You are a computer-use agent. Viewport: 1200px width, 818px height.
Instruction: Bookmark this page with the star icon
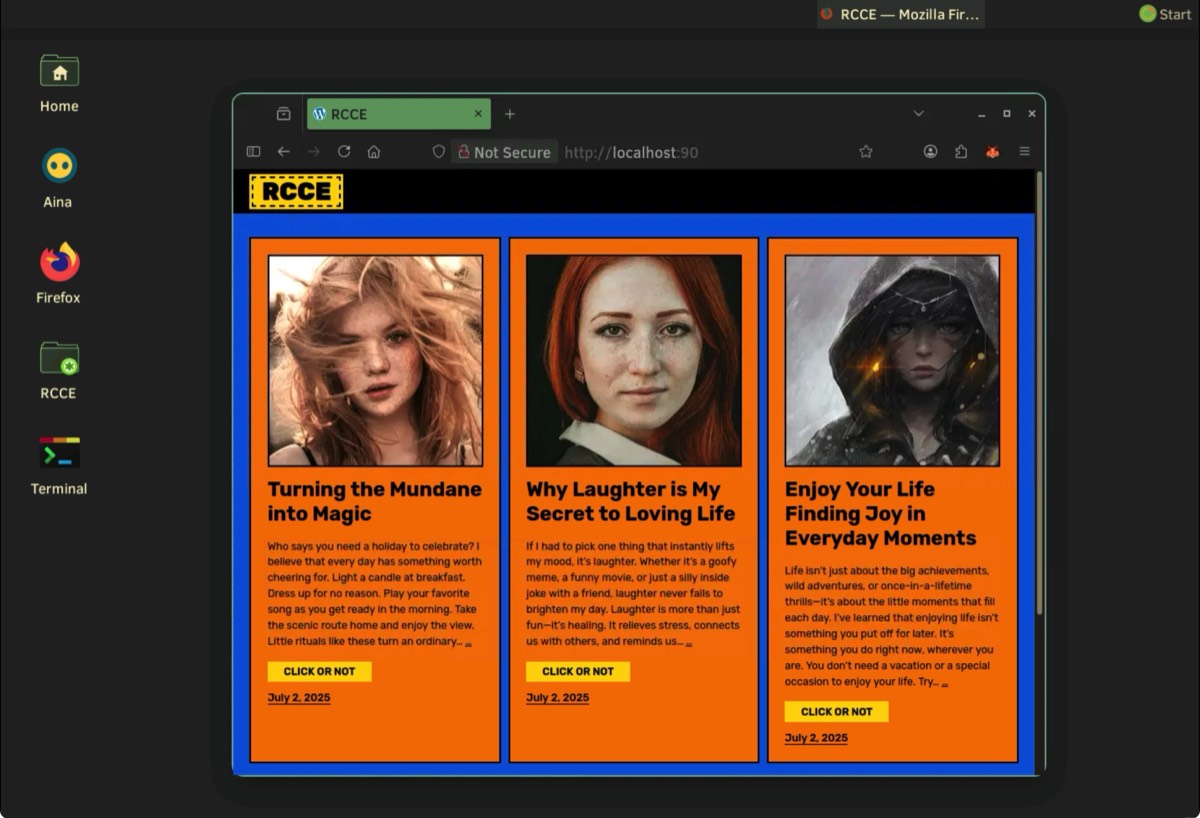pos(866,152)
